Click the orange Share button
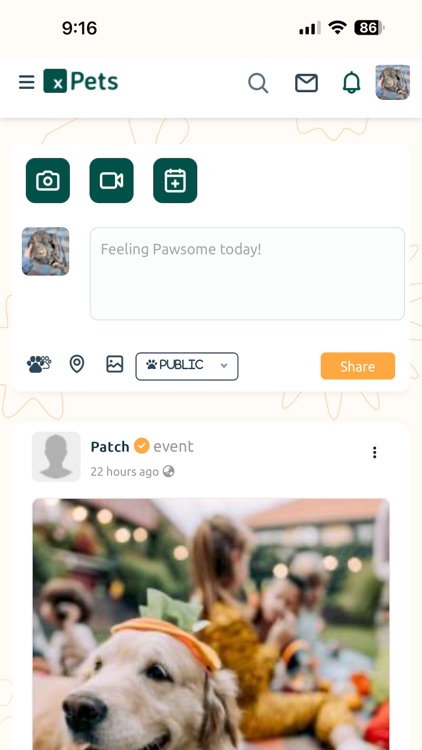 click(358, 366)
